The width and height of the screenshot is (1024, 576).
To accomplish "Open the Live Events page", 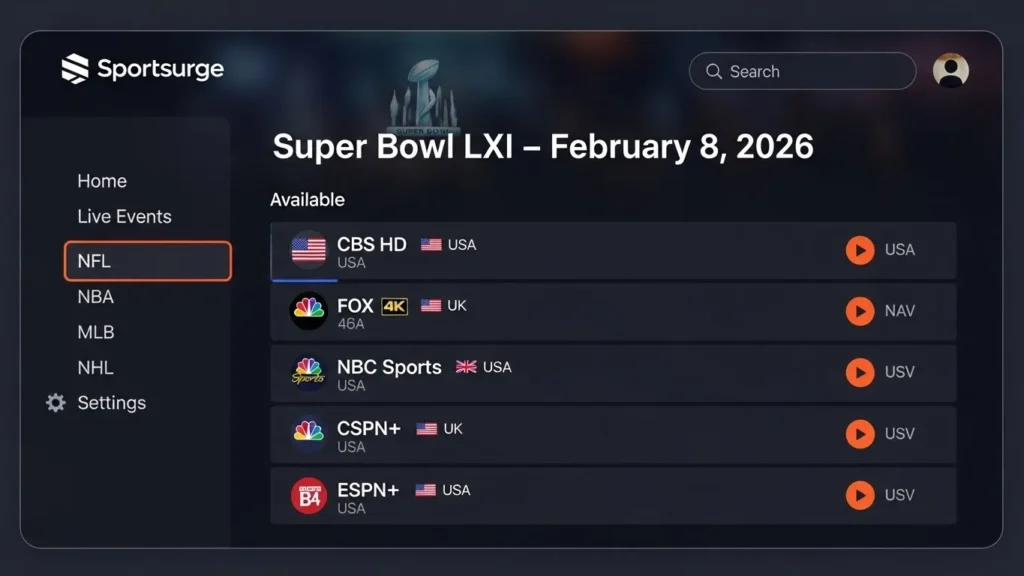I will click(x=124, y=216).
